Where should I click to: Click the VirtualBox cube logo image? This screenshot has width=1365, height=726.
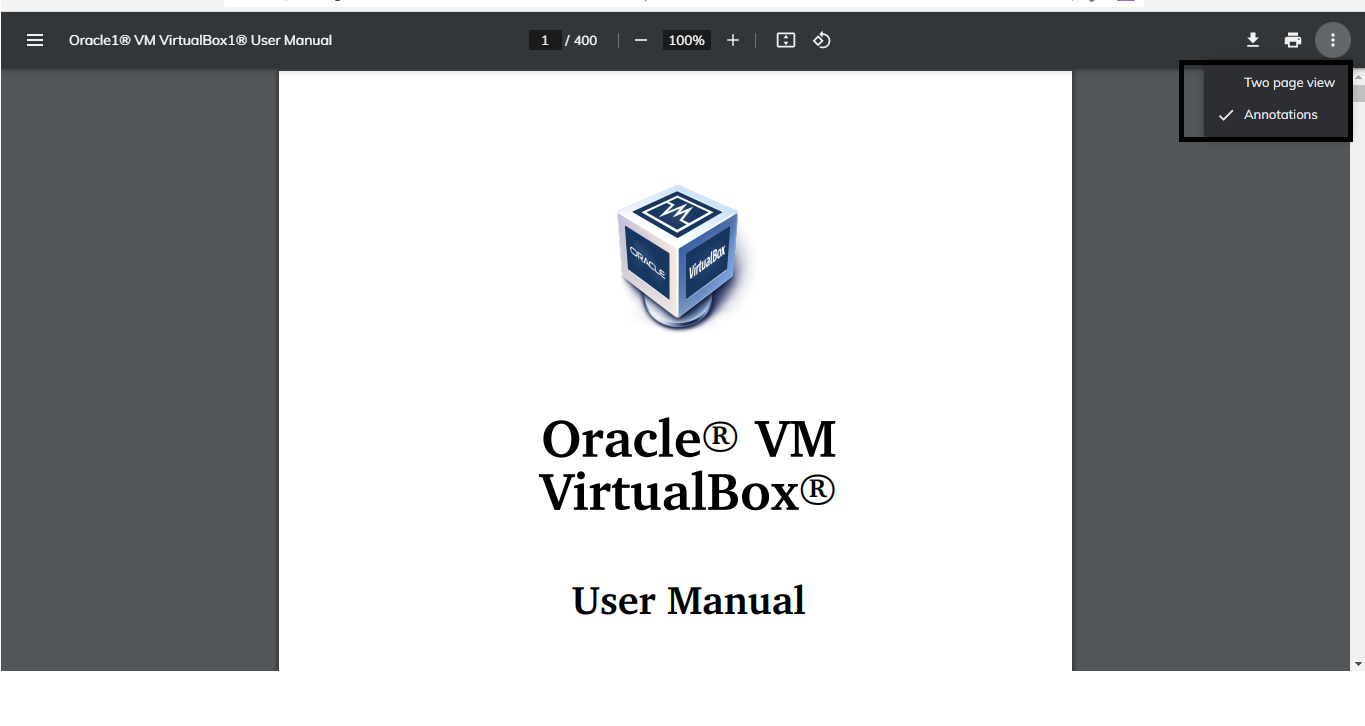point(679,256)
